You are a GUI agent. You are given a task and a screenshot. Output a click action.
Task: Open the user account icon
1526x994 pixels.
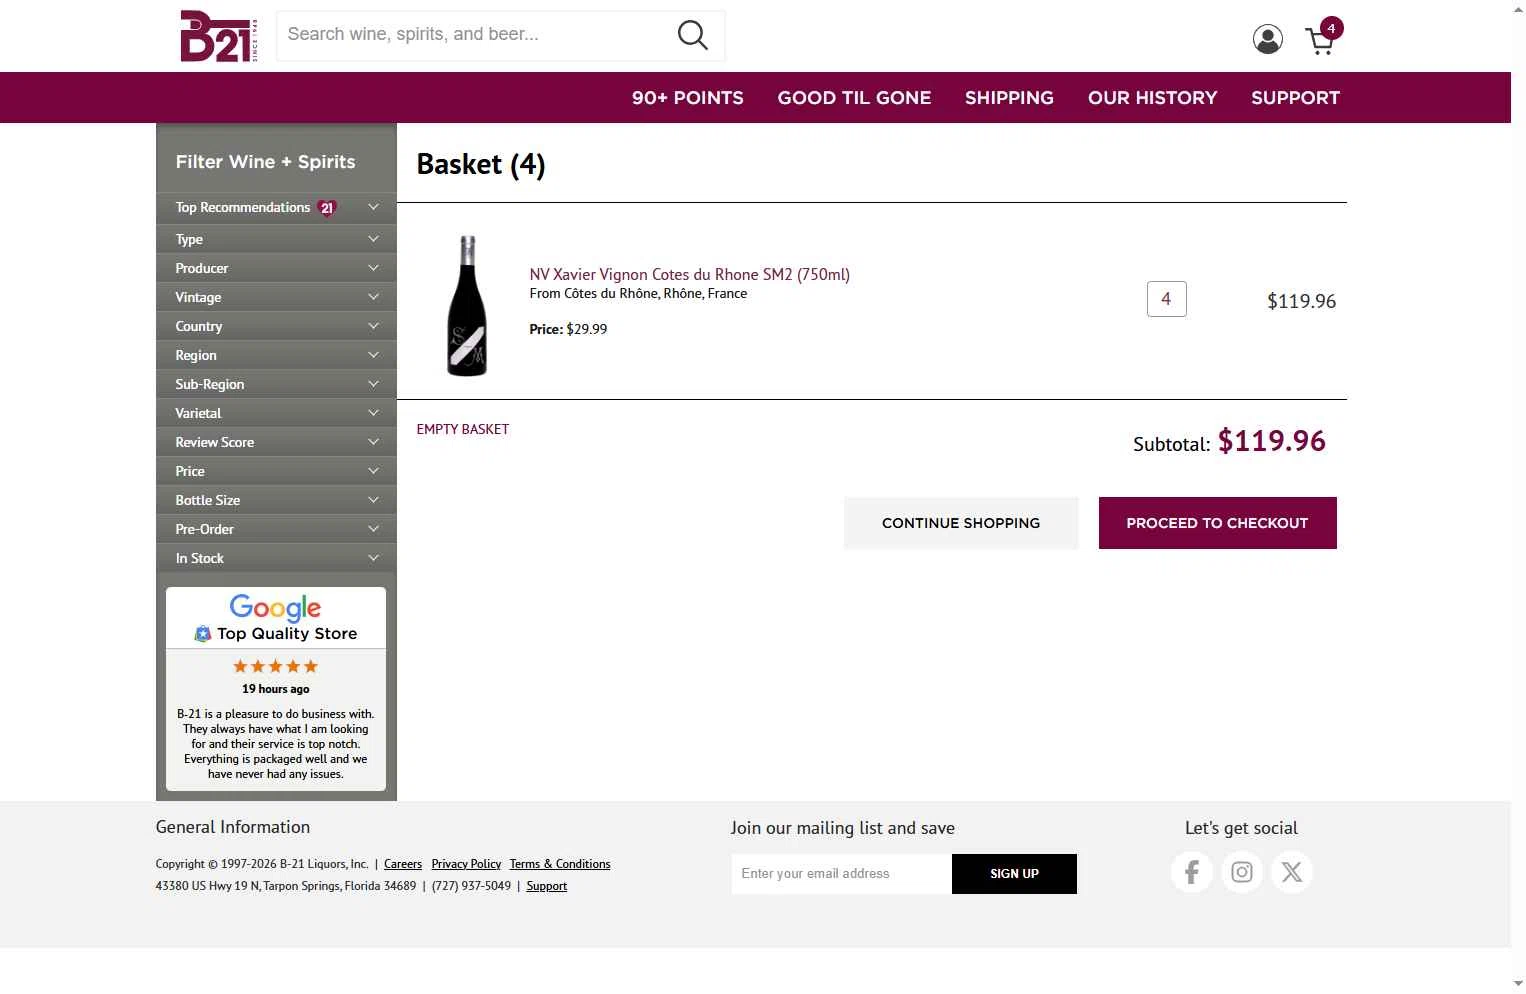(1267, 39)
